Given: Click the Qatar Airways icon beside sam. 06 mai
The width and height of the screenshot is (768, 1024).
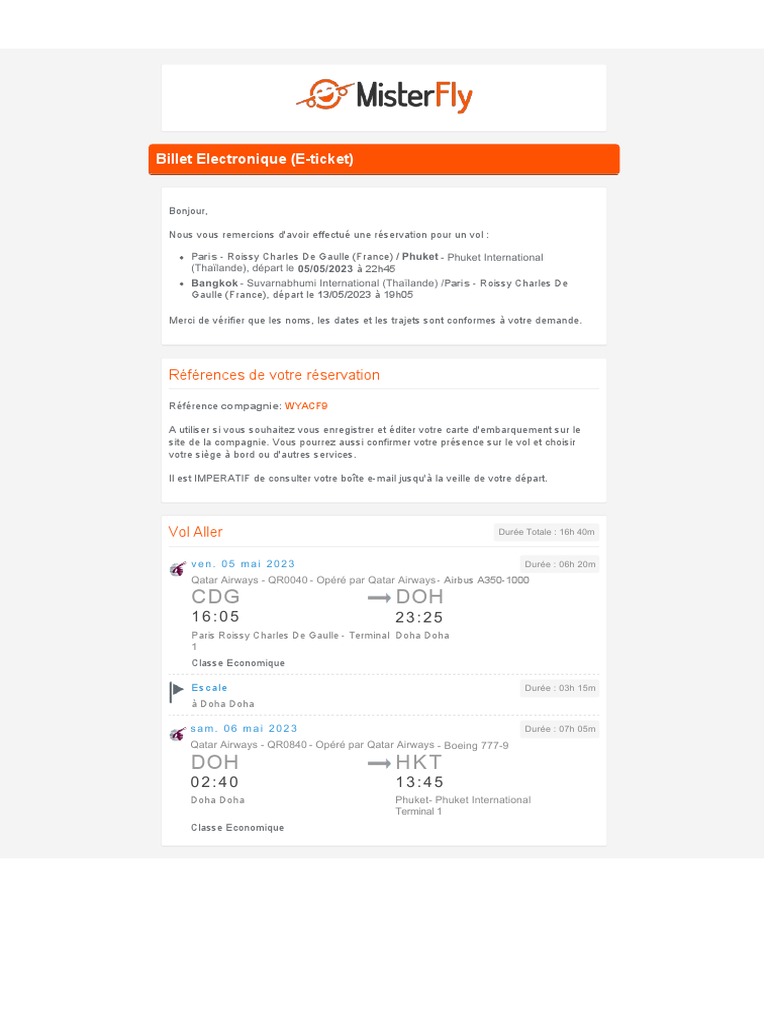Looking at the screenshot, I should pos(178,736).
